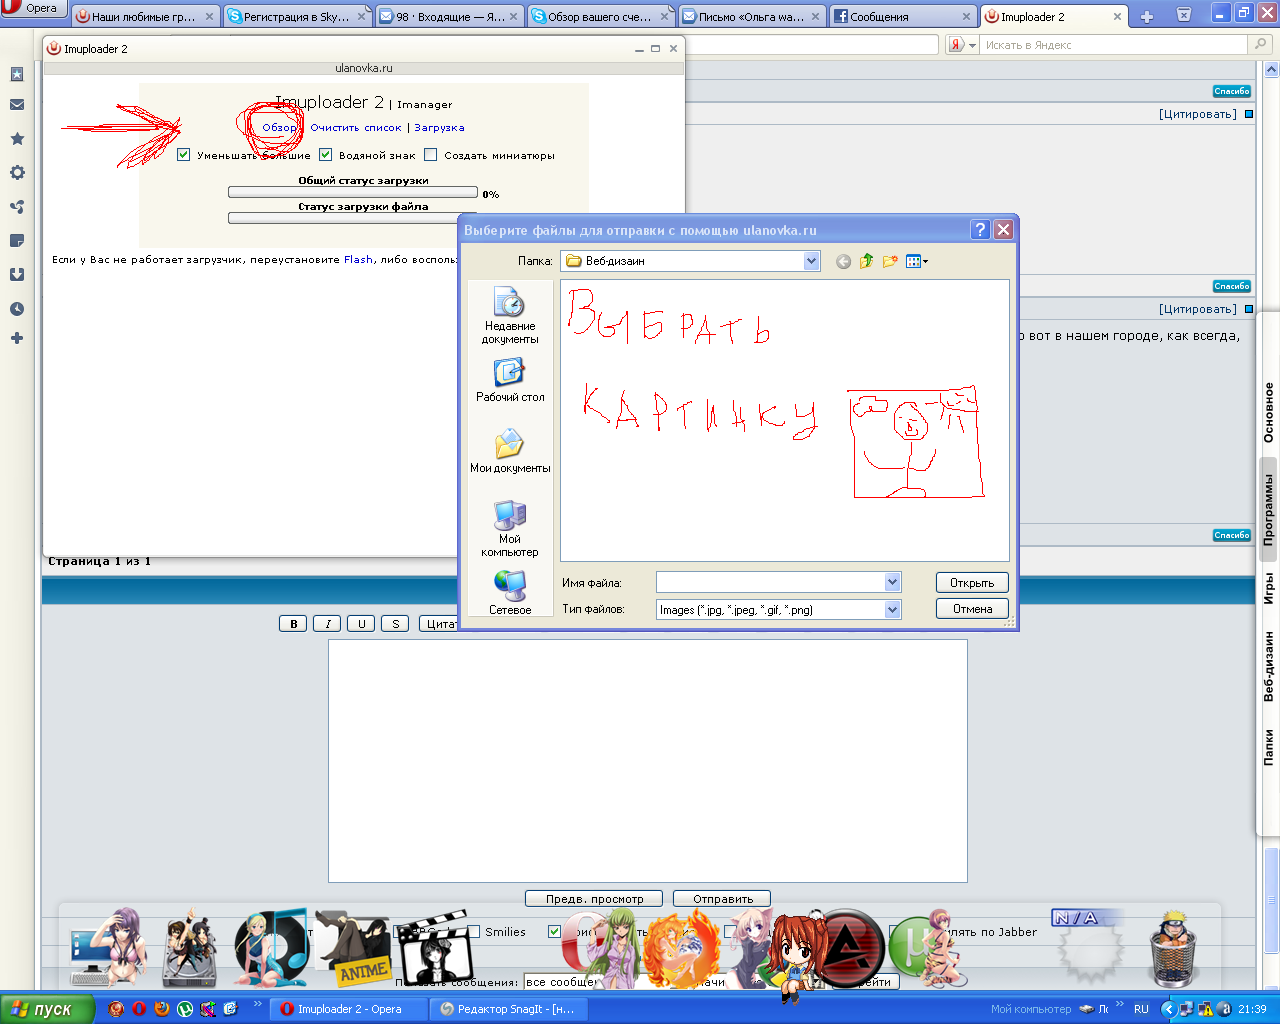Click the message text area
Image resolution: width=1280 pixels, height=1024 pixels.
point(648,761)
